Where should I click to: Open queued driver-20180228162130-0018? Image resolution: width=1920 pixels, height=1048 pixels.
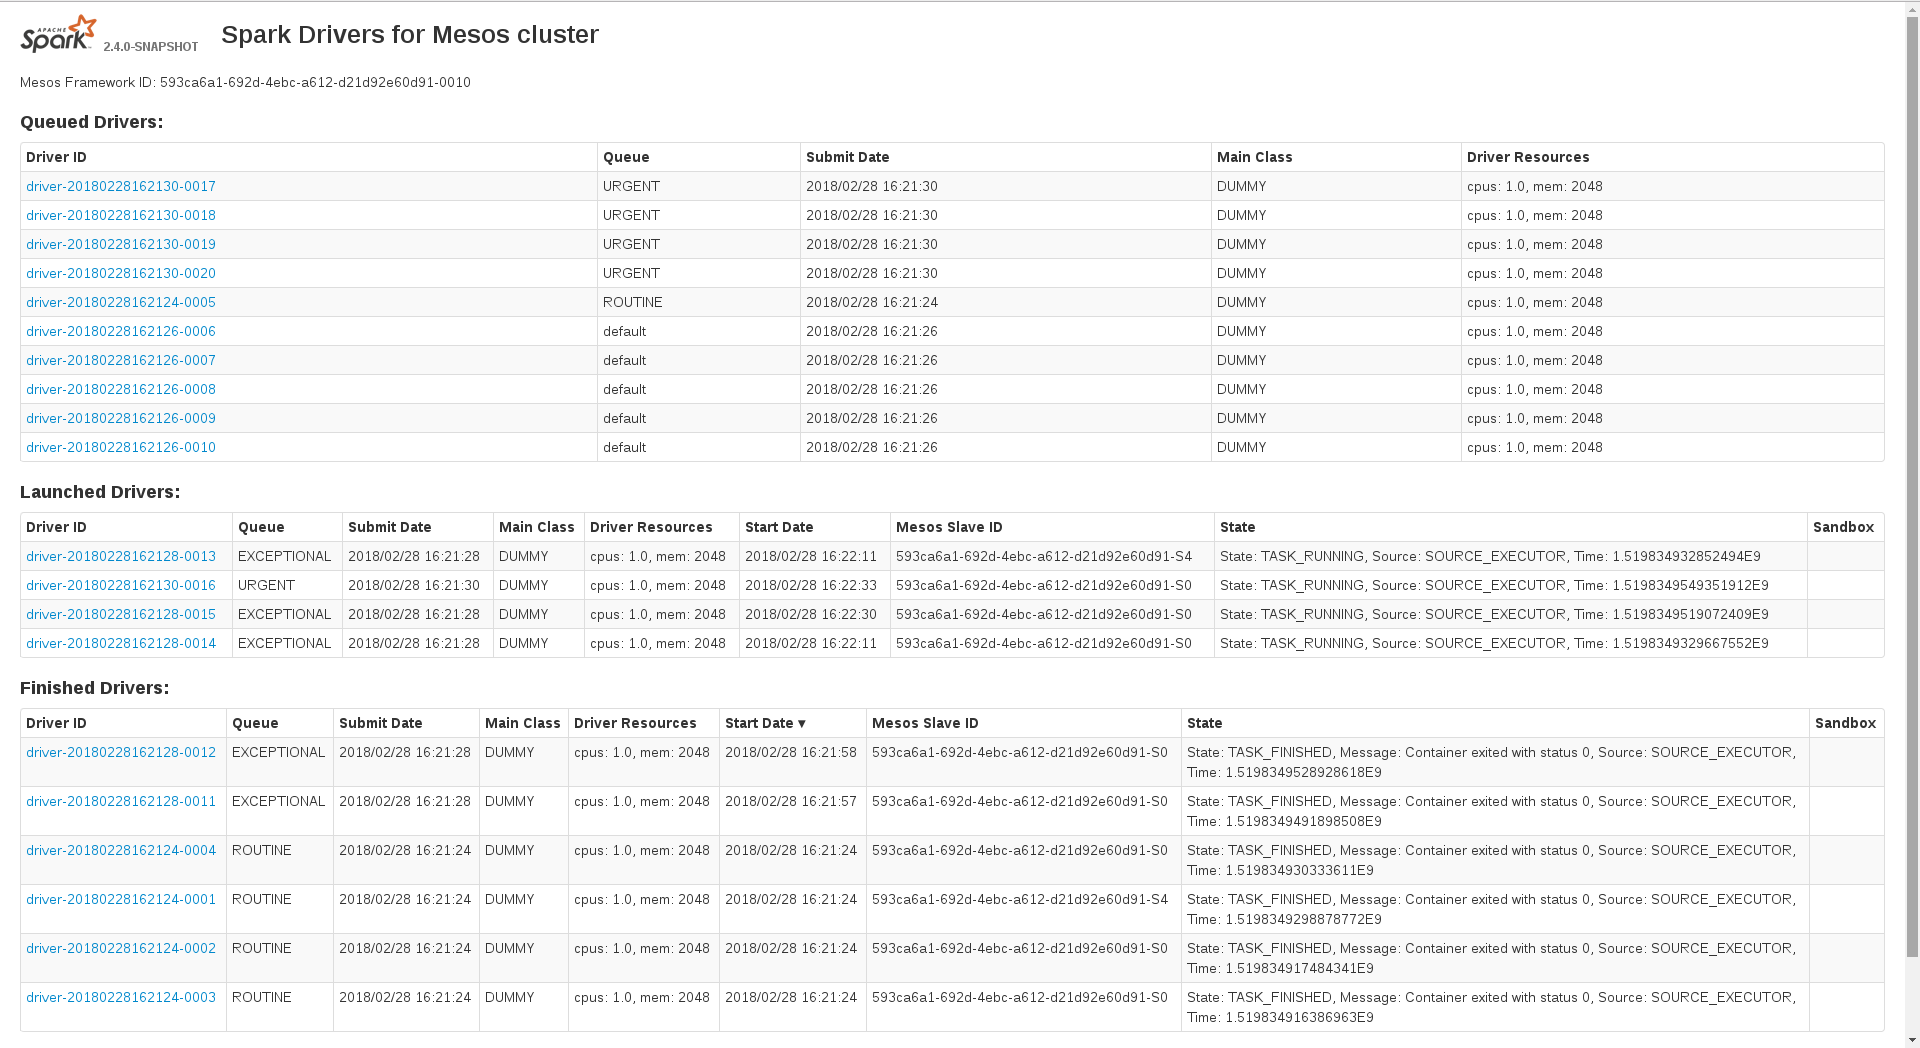pos(121,215)
